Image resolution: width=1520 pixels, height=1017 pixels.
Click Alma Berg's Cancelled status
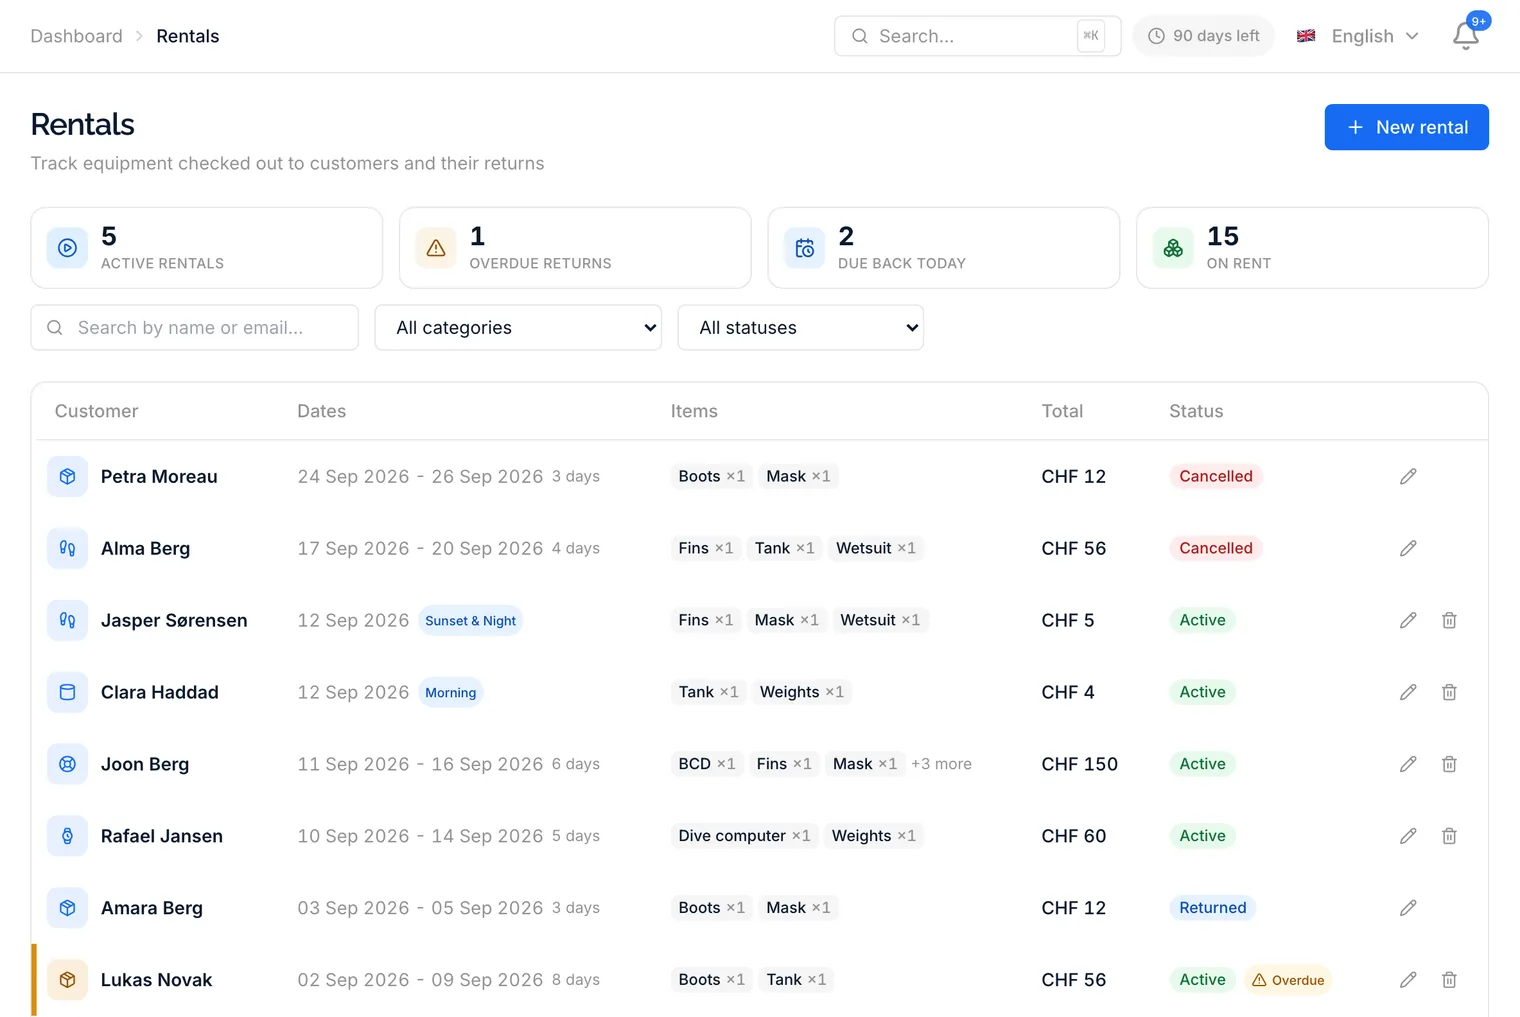[1216, 548]
